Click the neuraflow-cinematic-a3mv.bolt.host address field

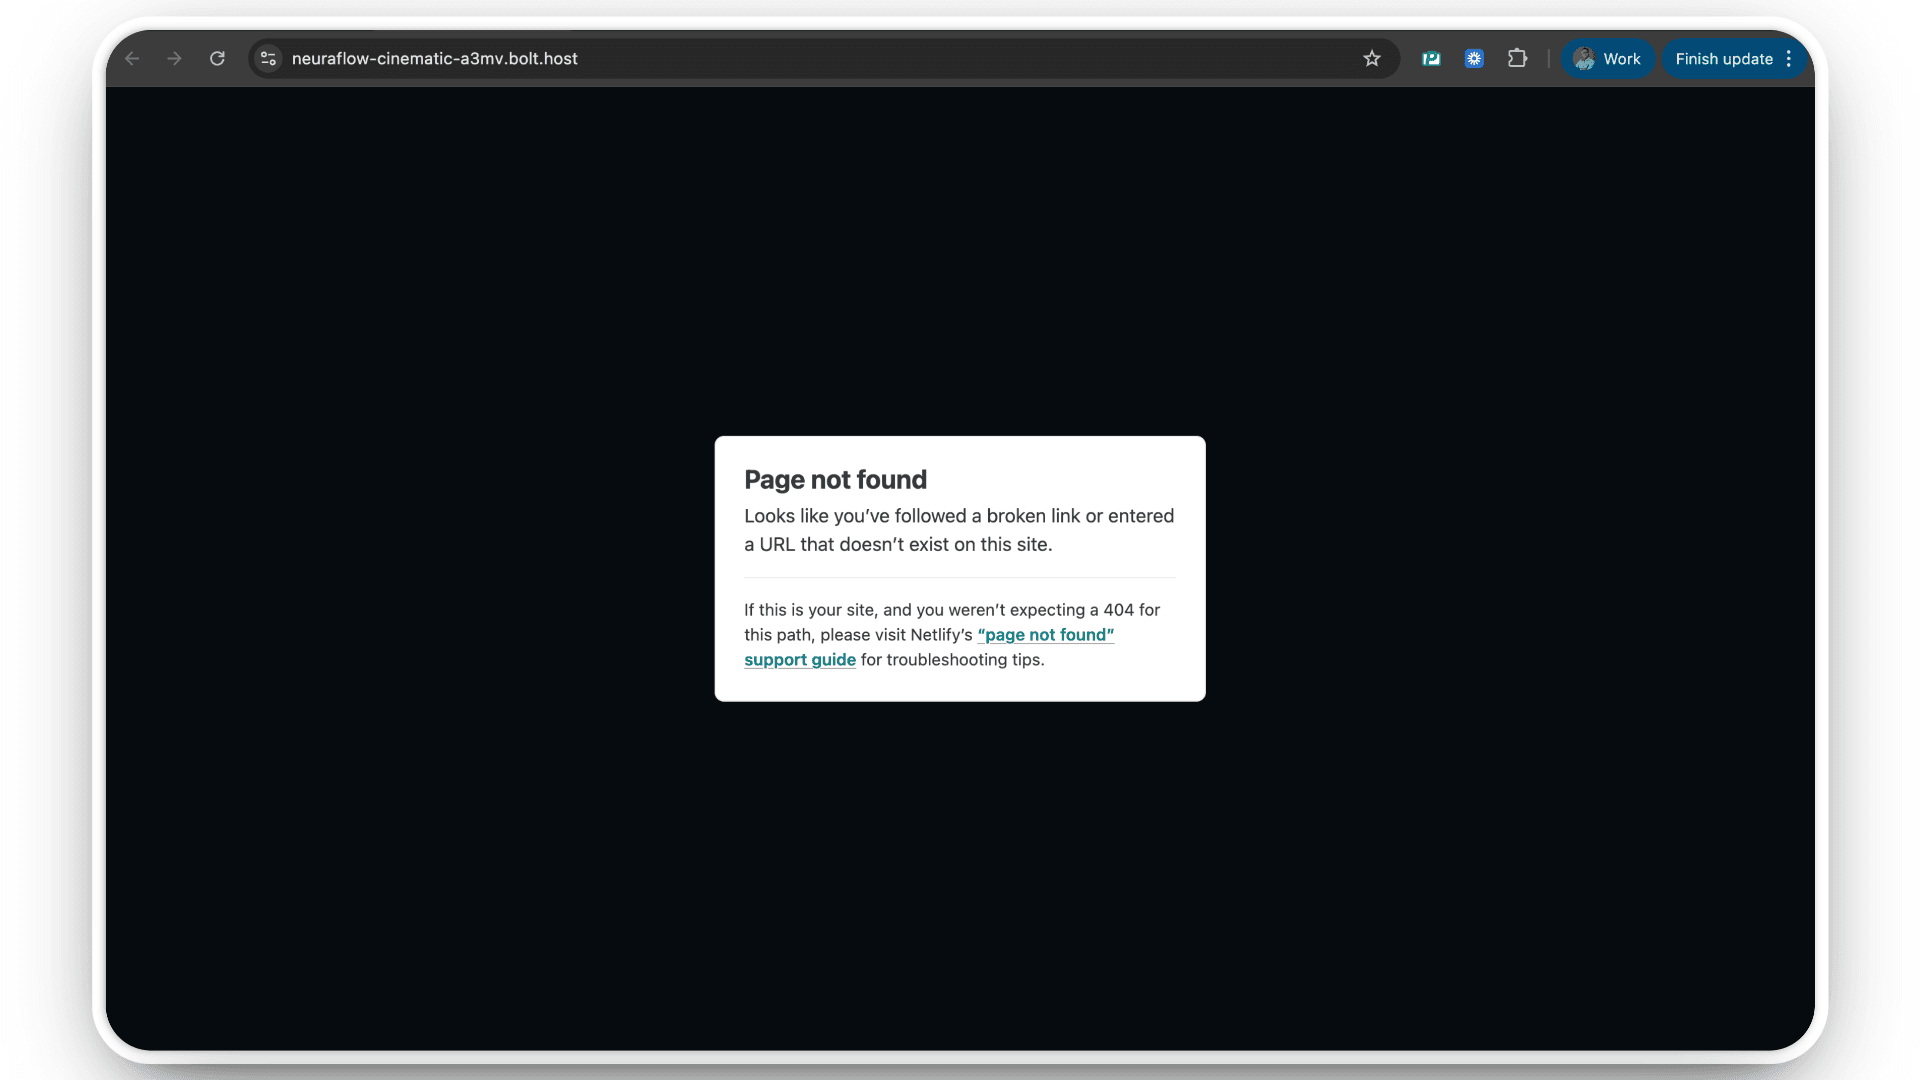(x=823, y=59)
